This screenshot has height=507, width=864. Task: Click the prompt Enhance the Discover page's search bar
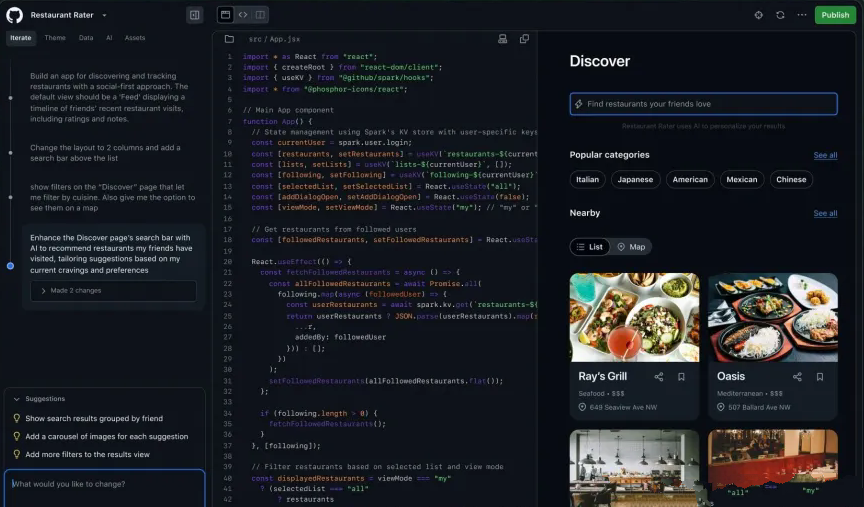(111, 254)
